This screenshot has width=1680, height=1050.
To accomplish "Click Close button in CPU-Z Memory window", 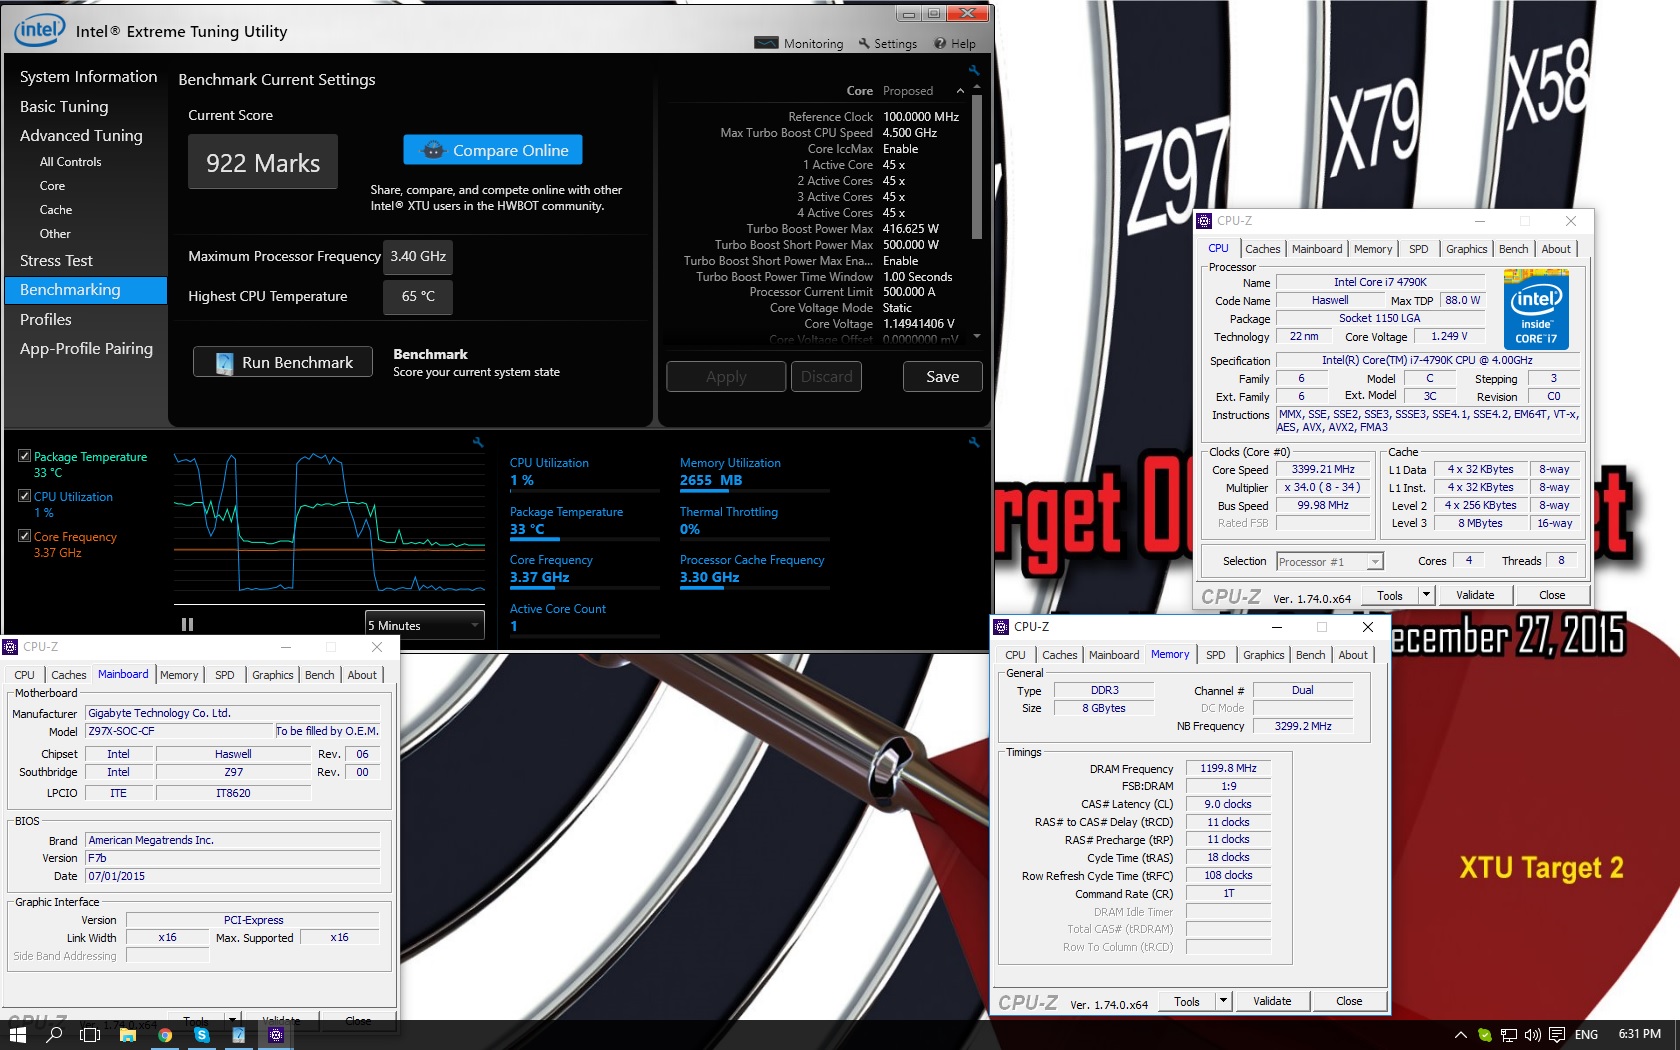I will click(x=1349, y=1001).
